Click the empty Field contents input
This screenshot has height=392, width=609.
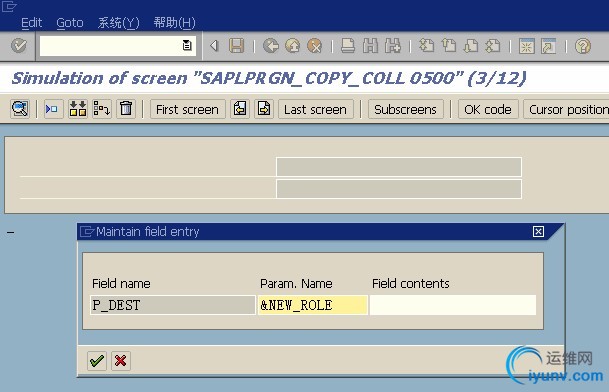(453, 305)
